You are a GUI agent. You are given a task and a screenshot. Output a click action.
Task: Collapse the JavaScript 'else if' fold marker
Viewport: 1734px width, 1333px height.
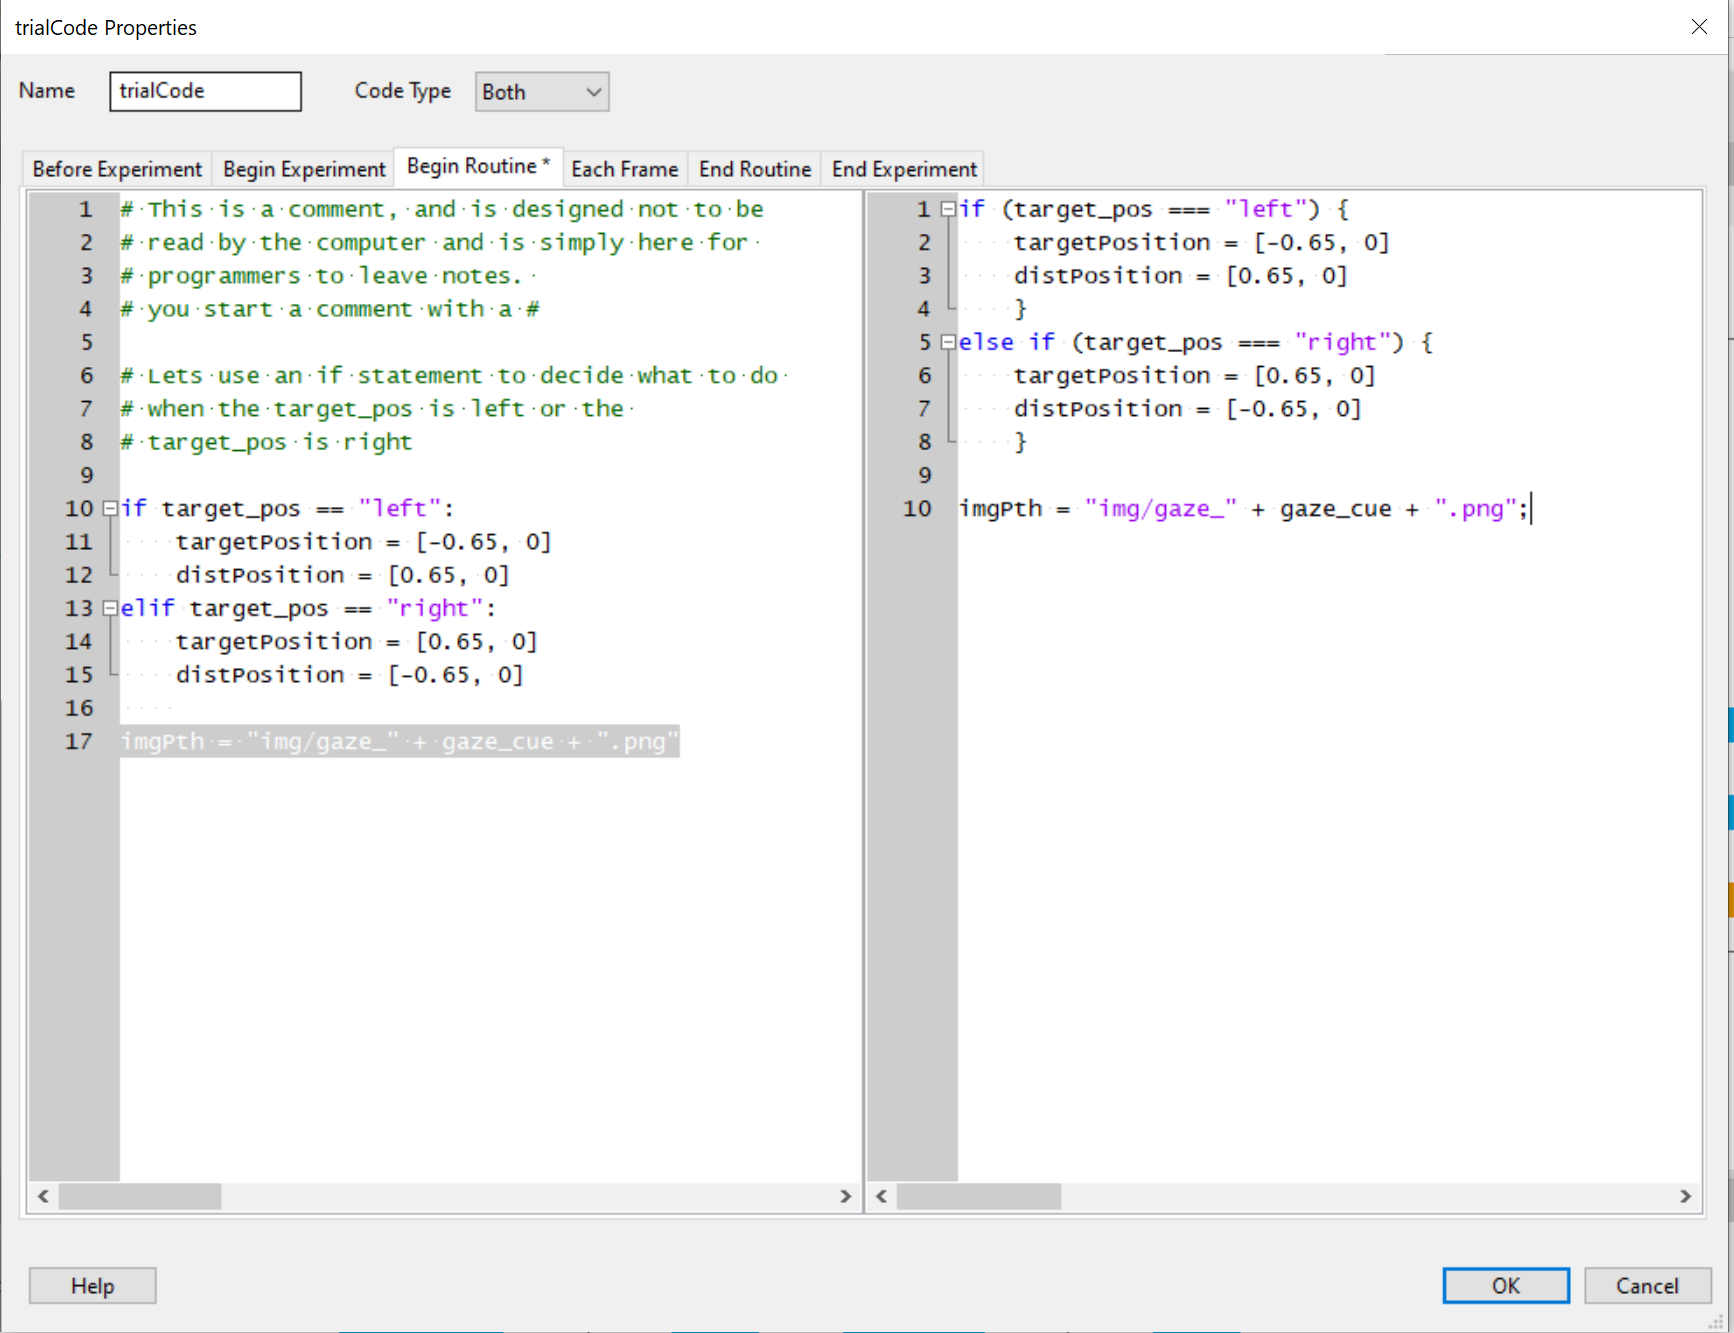[x=947, y=343]
